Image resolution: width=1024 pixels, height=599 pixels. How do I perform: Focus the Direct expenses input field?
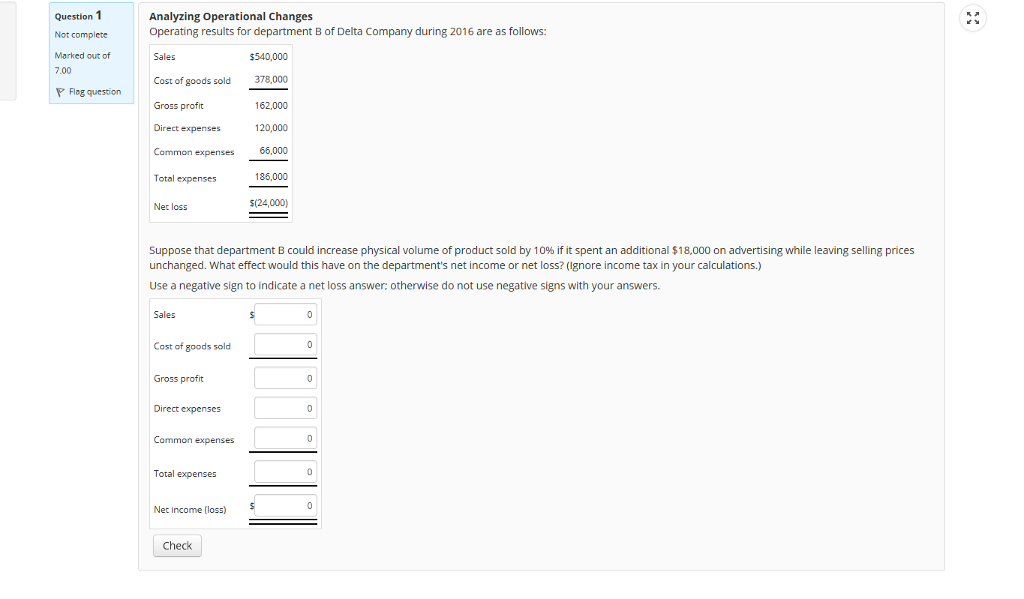[285, 407]
